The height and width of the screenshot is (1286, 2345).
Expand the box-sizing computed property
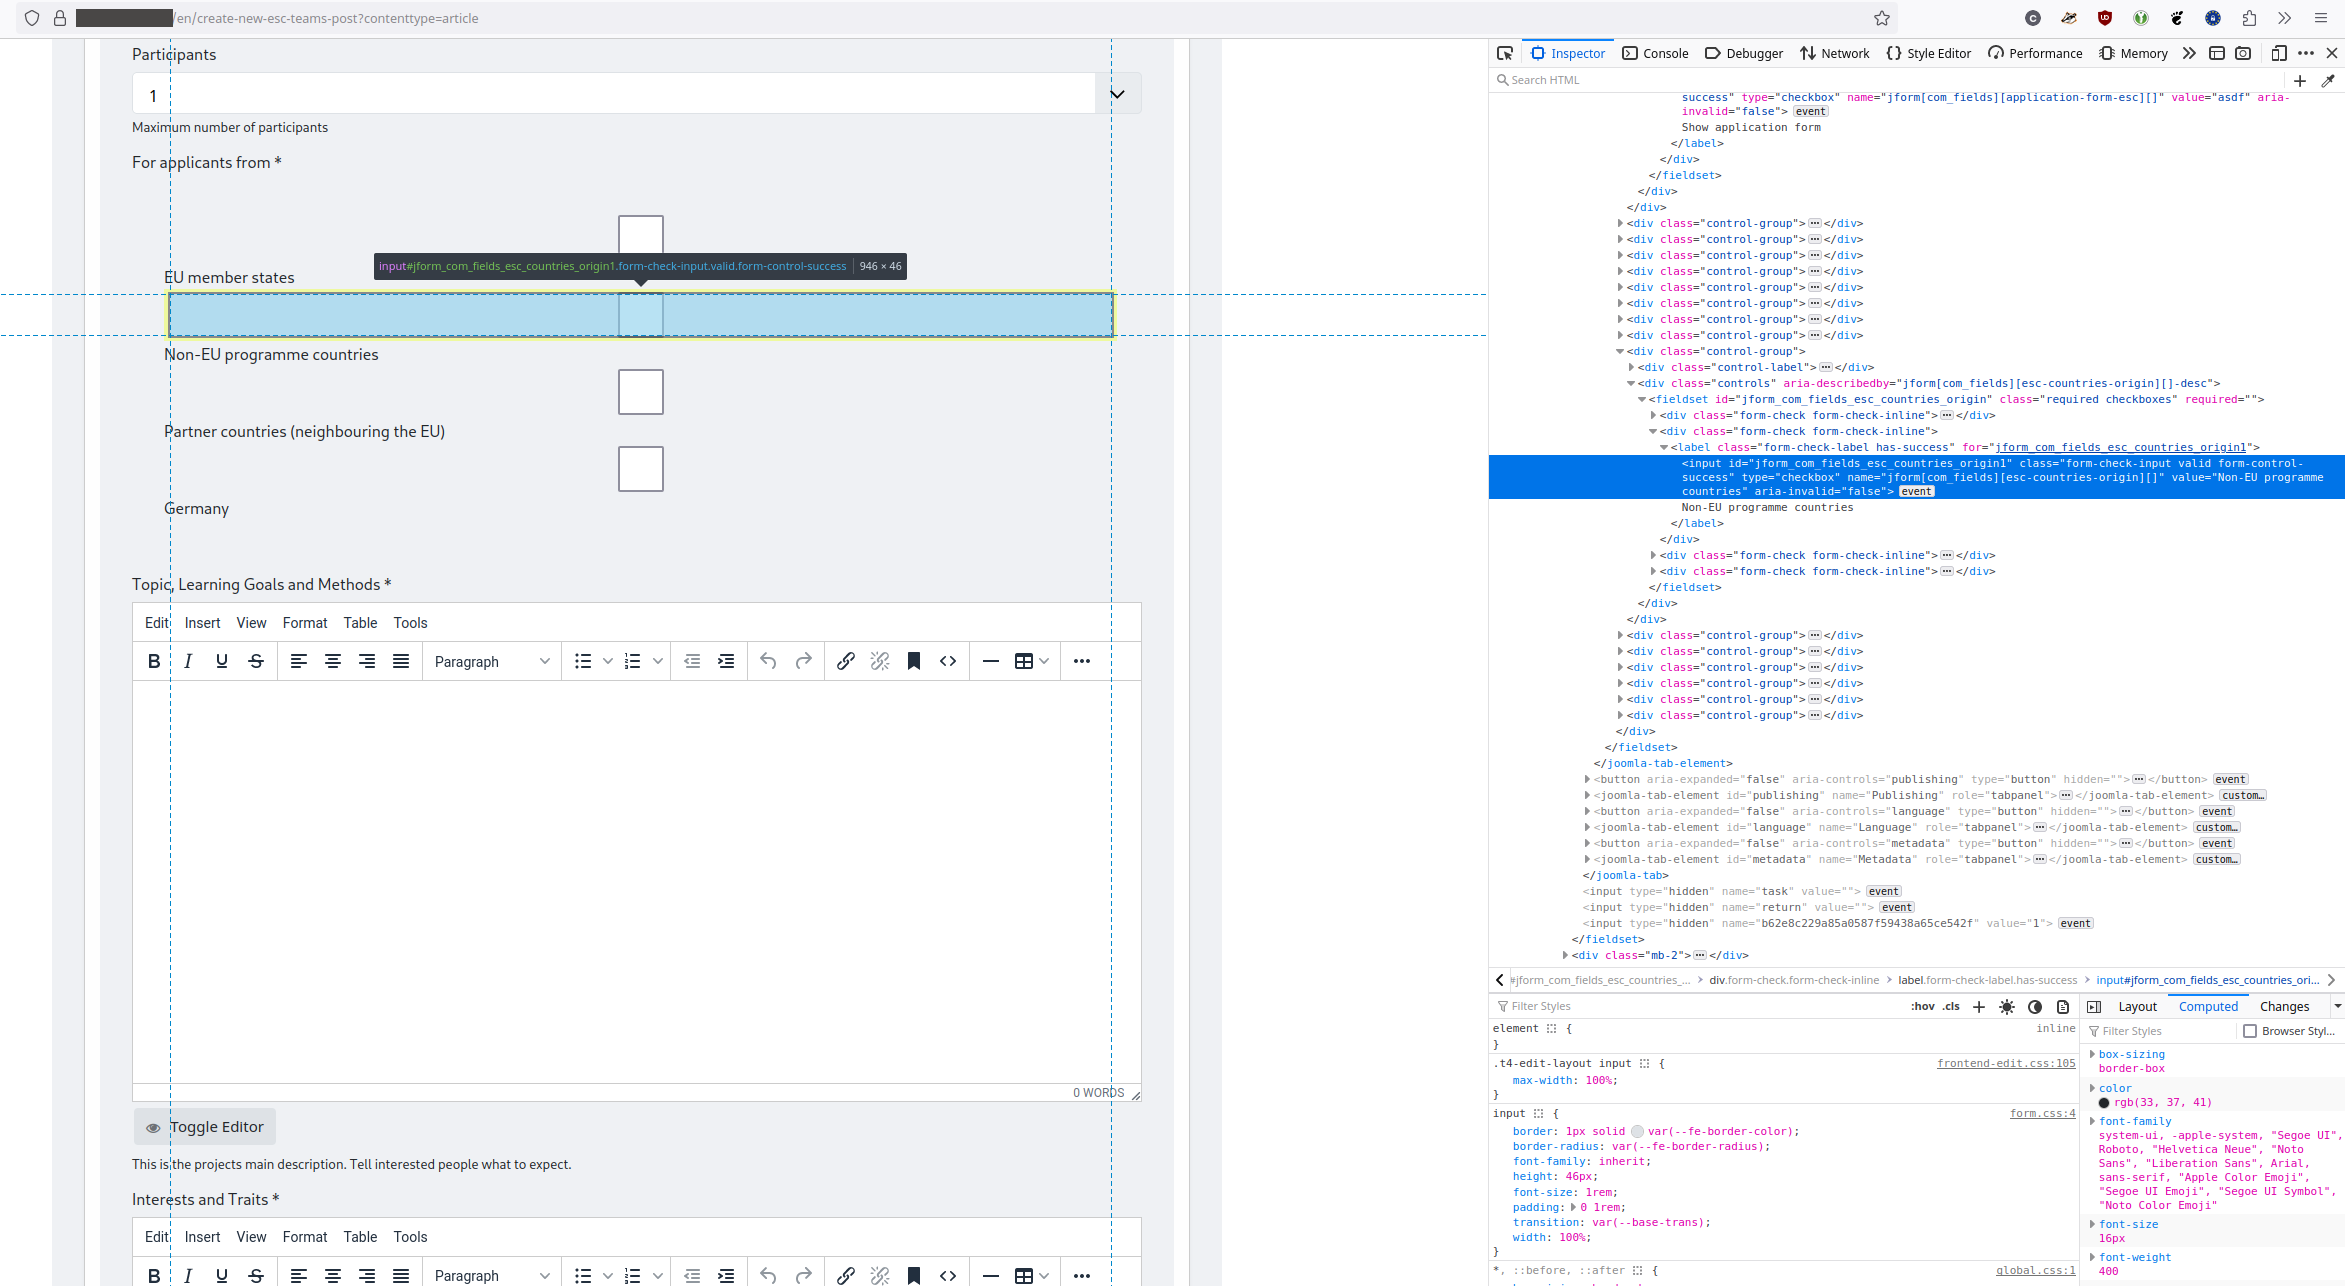2092,1054
